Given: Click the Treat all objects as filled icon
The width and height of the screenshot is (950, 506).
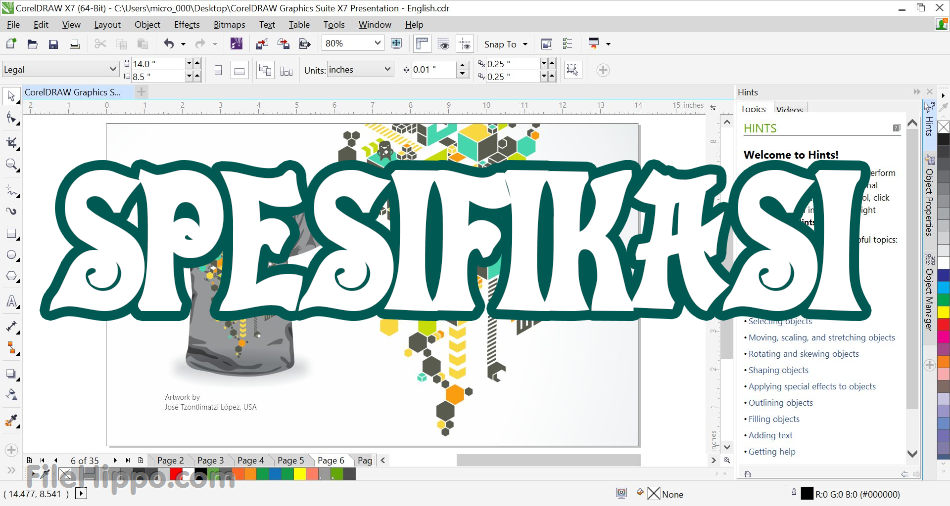Looking at the screenshot, I should pyautogui.click(x=572, y=70).
